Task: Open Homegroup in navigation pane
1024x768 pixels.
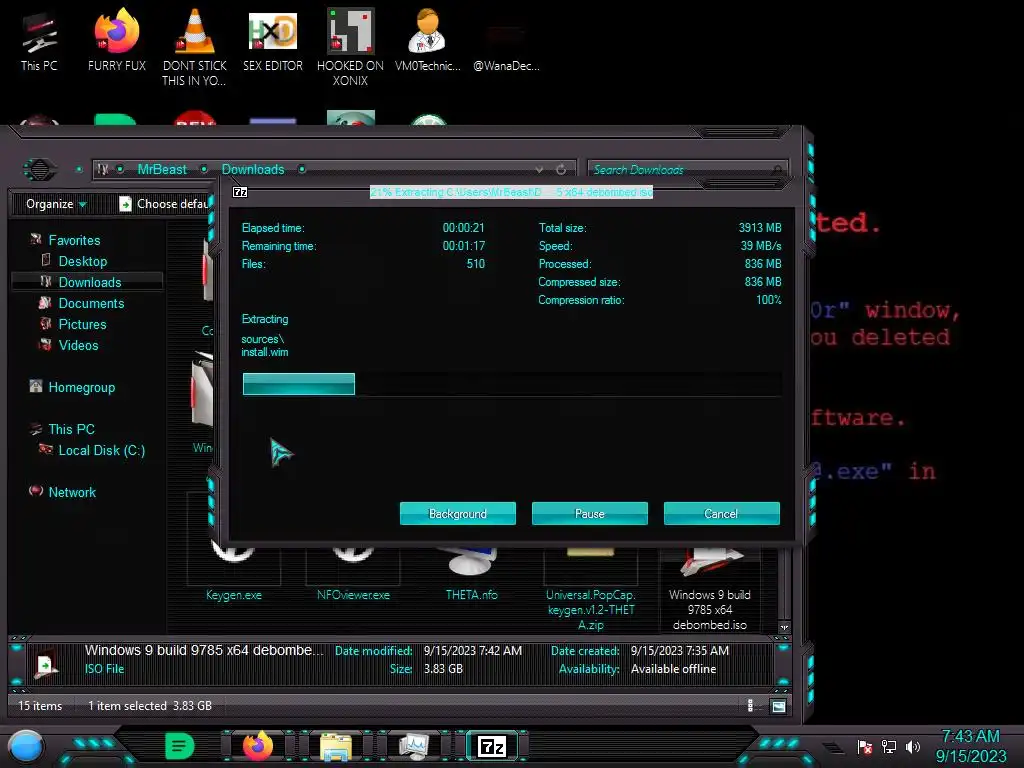Action: pyautogui.click(x=81, y=387)
